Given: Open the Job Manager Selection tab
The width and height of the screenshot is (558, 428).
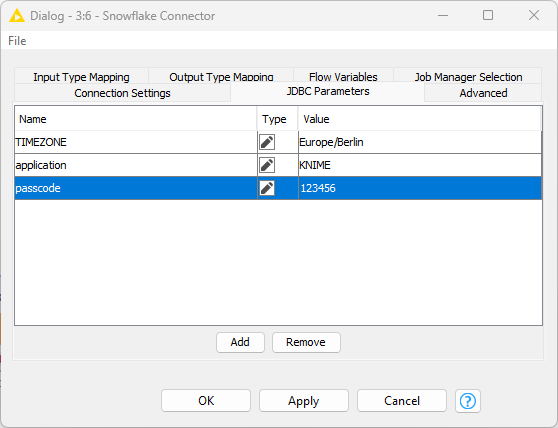Looking at the screenshot, I should pos(468,76).
